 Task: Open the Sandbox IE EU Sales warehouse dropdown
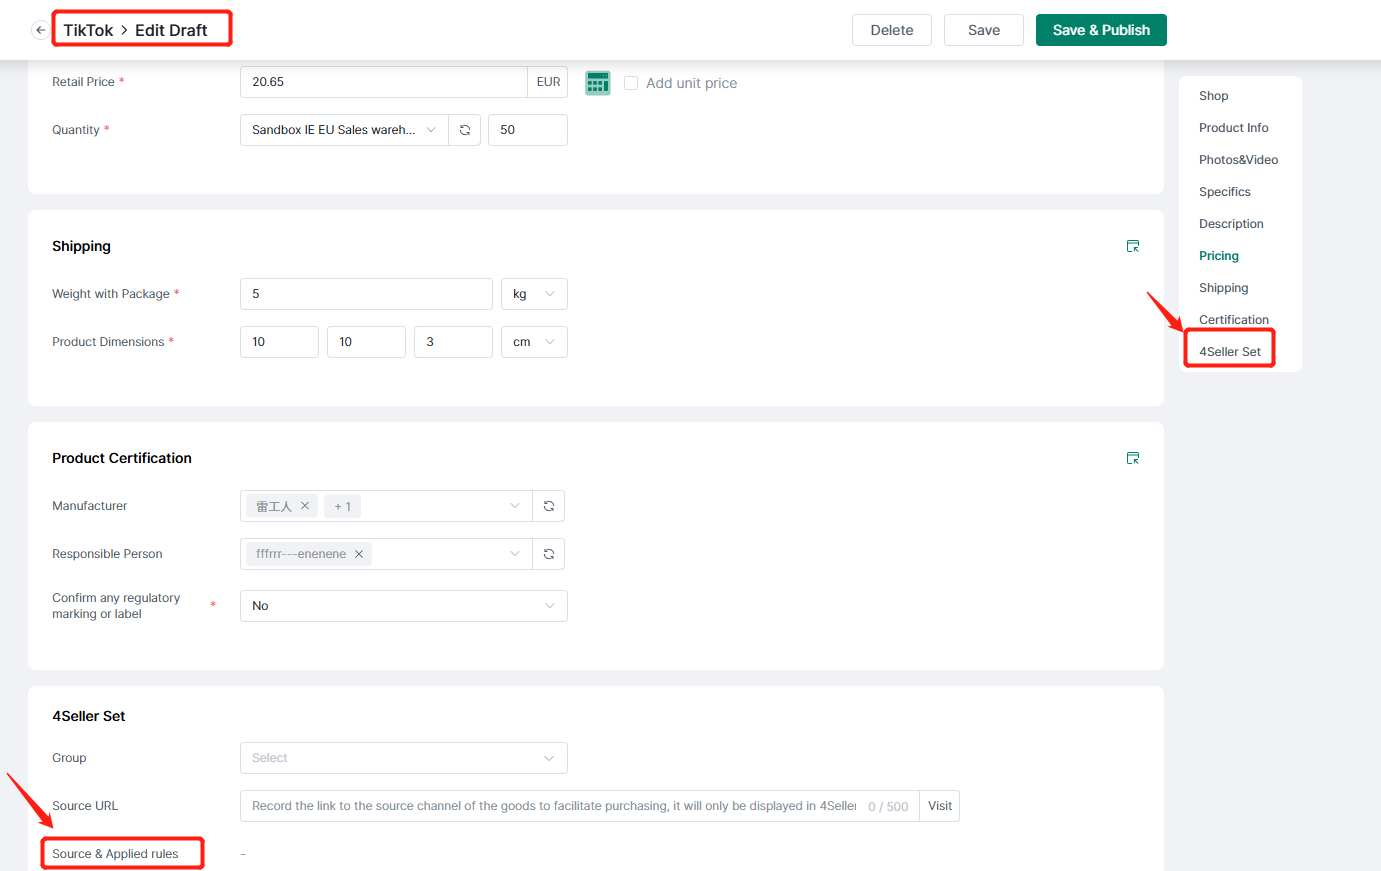(345, 130)
